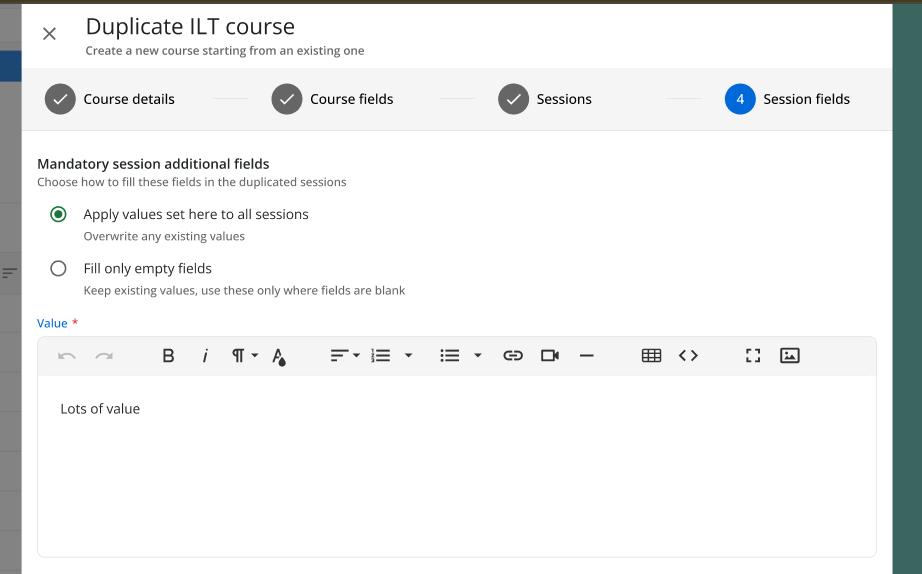This screenshot has width=922, height=574.
Task: Apply italic formatting to text
Action: (205, 356)
